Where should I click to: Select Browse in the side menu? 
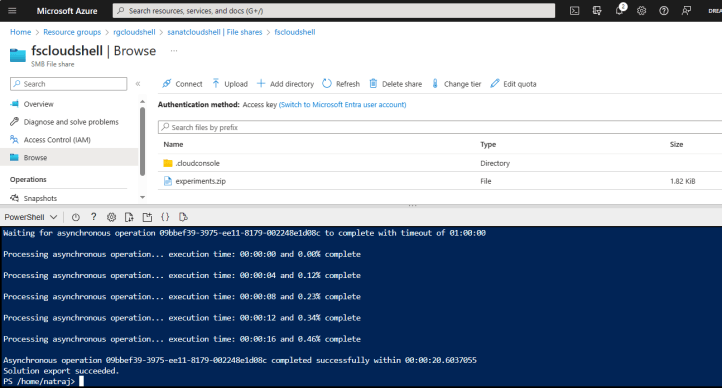pos(69,157)
